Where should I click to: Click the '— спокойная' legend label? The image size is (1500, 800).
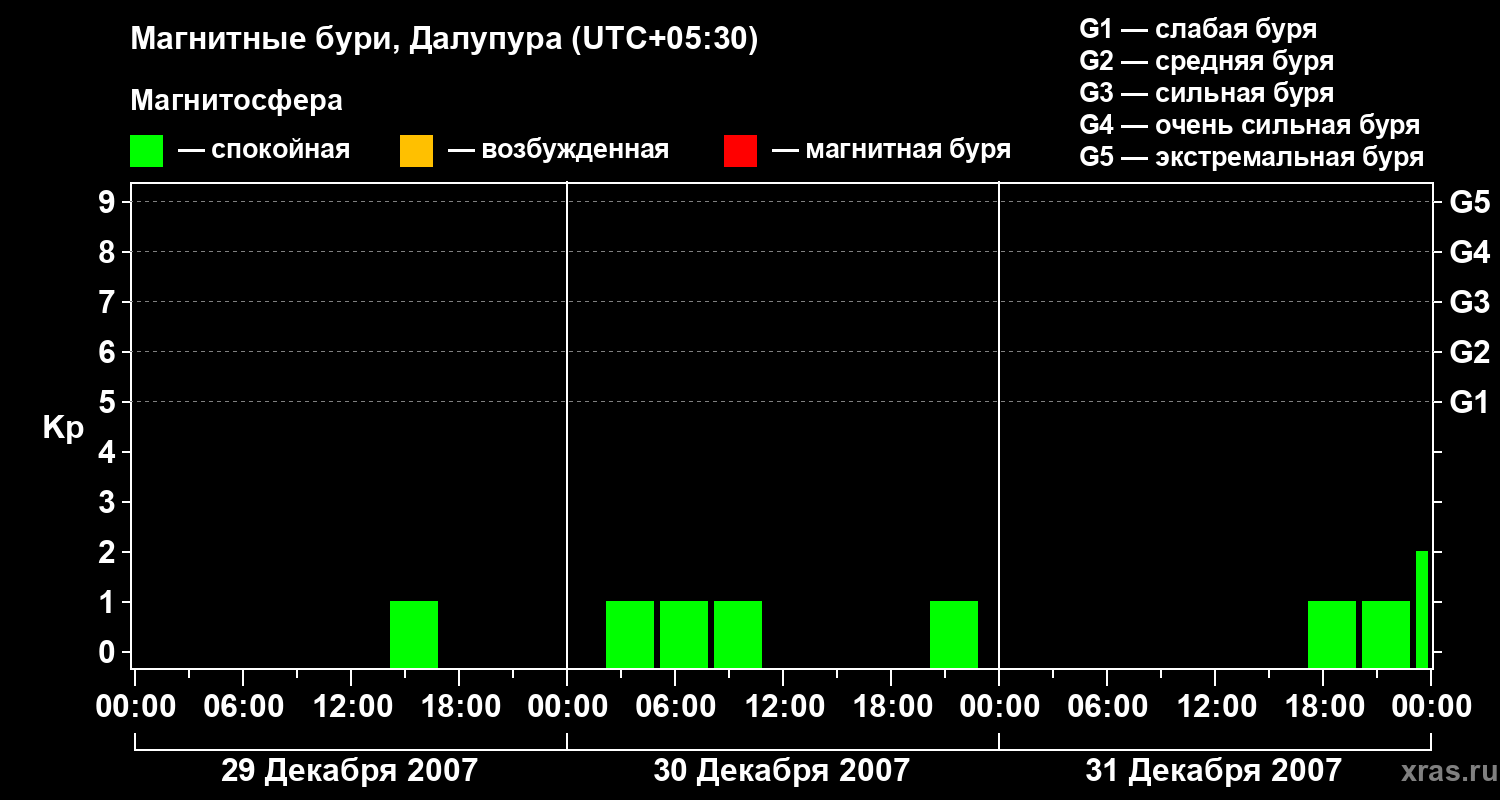pyautogui.click(x=264, y=151)
